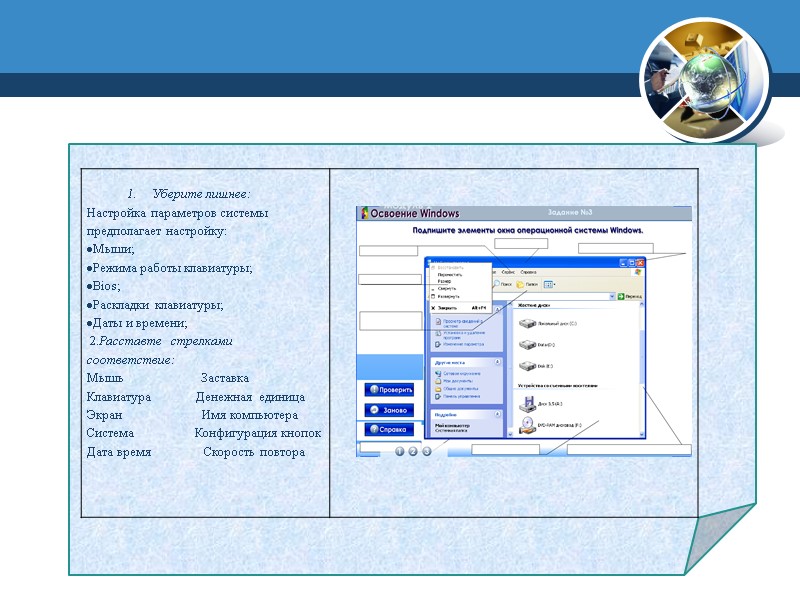This screenshot has width=800, height=600.
Task: Click the Мыши; bullet on the slide
Action: point(110,249)
